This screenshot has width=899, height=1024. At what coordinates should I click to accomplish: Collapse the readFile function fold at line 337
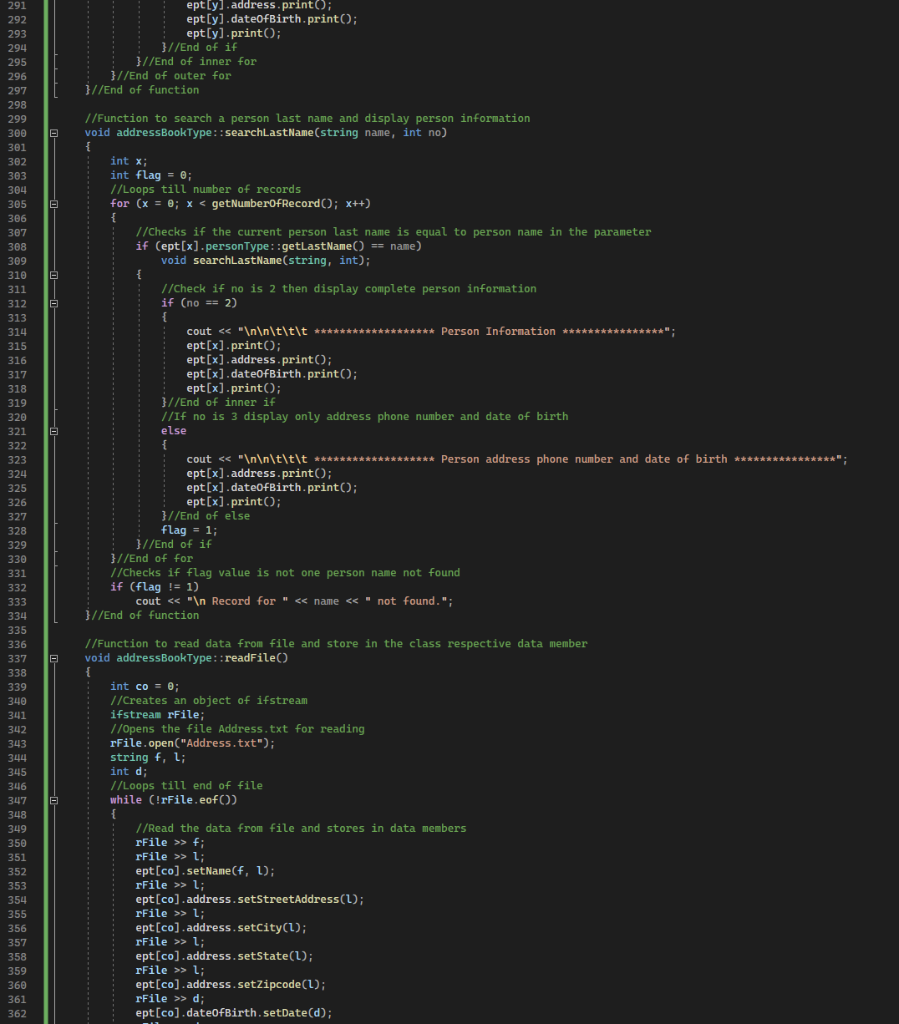tap(54, 659)
